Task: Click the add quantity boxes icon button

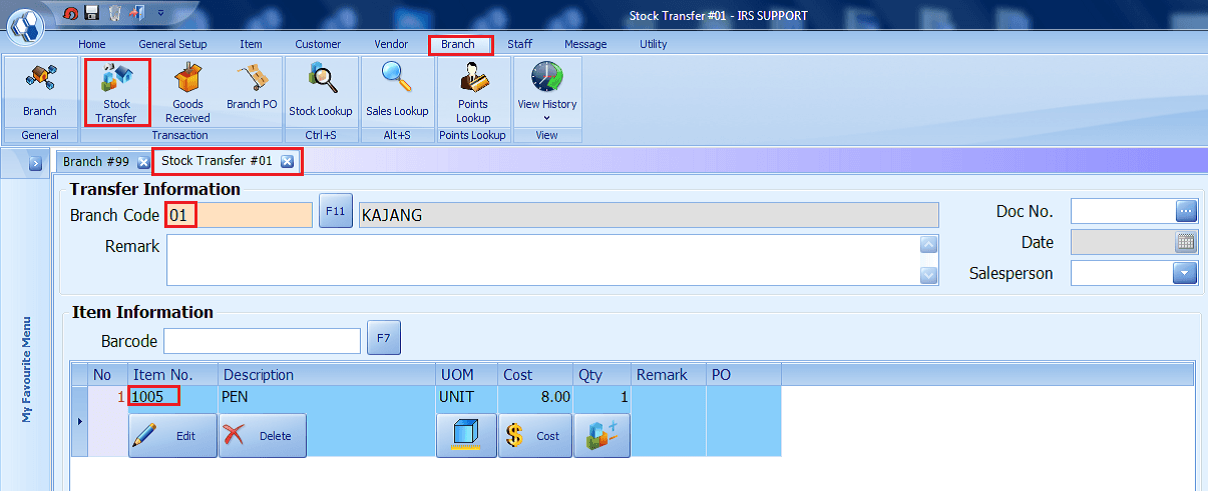Action: pos(602,435)
